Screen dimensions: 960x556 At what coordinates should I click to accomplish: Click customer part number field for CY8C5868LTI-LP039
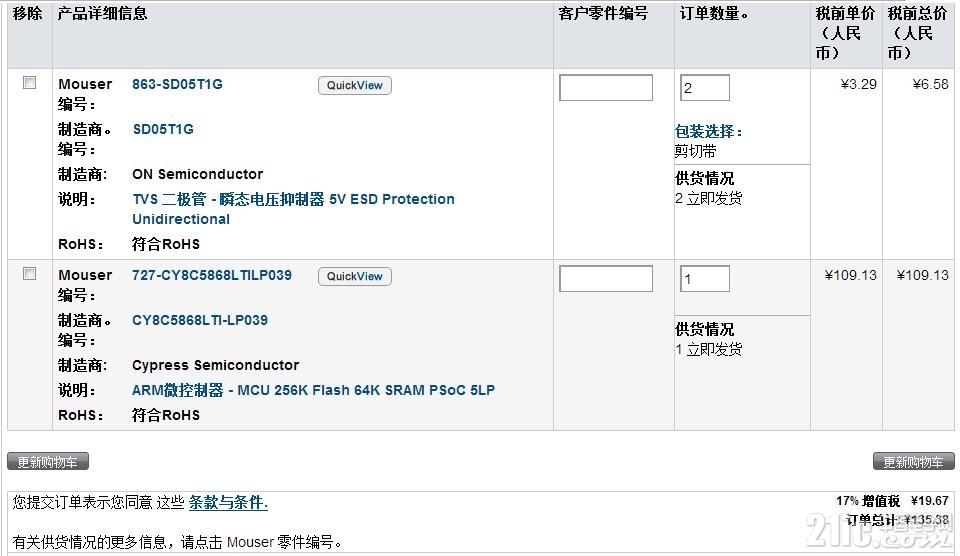click(x=606, y=279)
